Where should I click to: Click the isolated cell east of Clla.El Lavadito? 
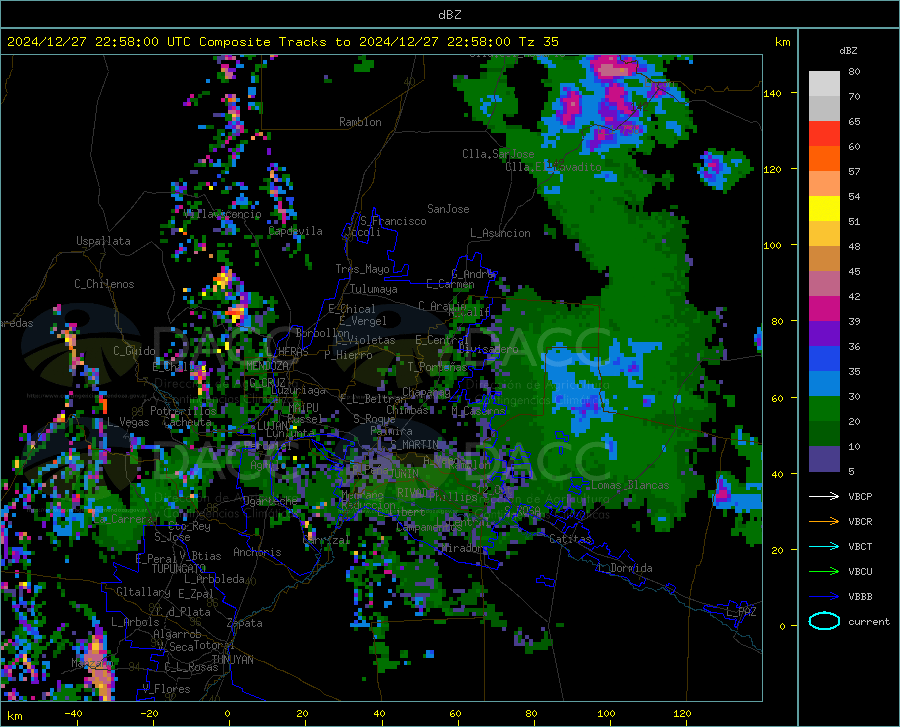coord(722,168)
